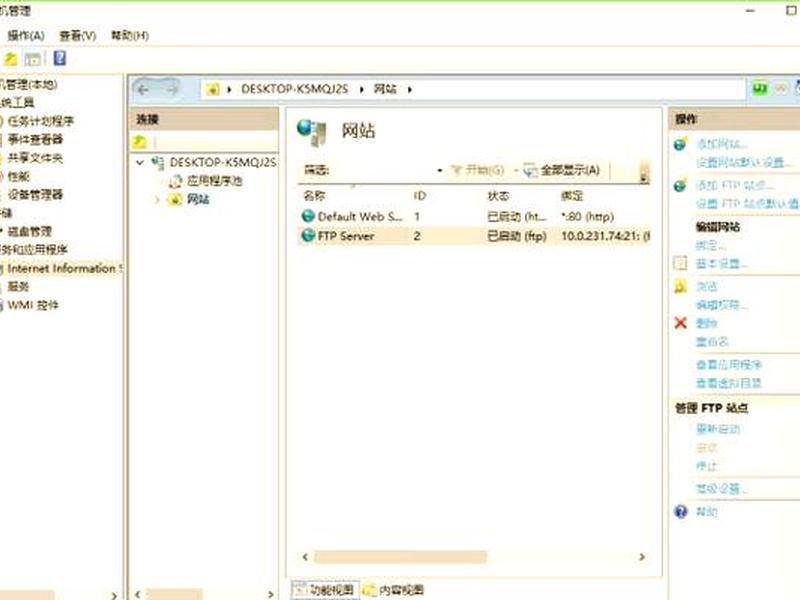Click the 编辑权限 link

(721, 305)
